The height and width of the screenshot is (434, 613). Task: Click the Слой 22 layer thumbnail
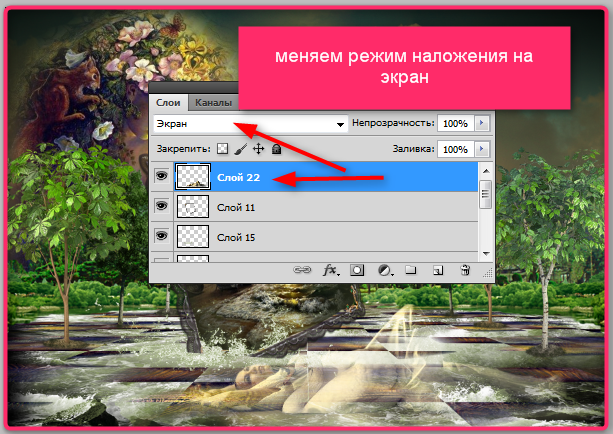193,177
